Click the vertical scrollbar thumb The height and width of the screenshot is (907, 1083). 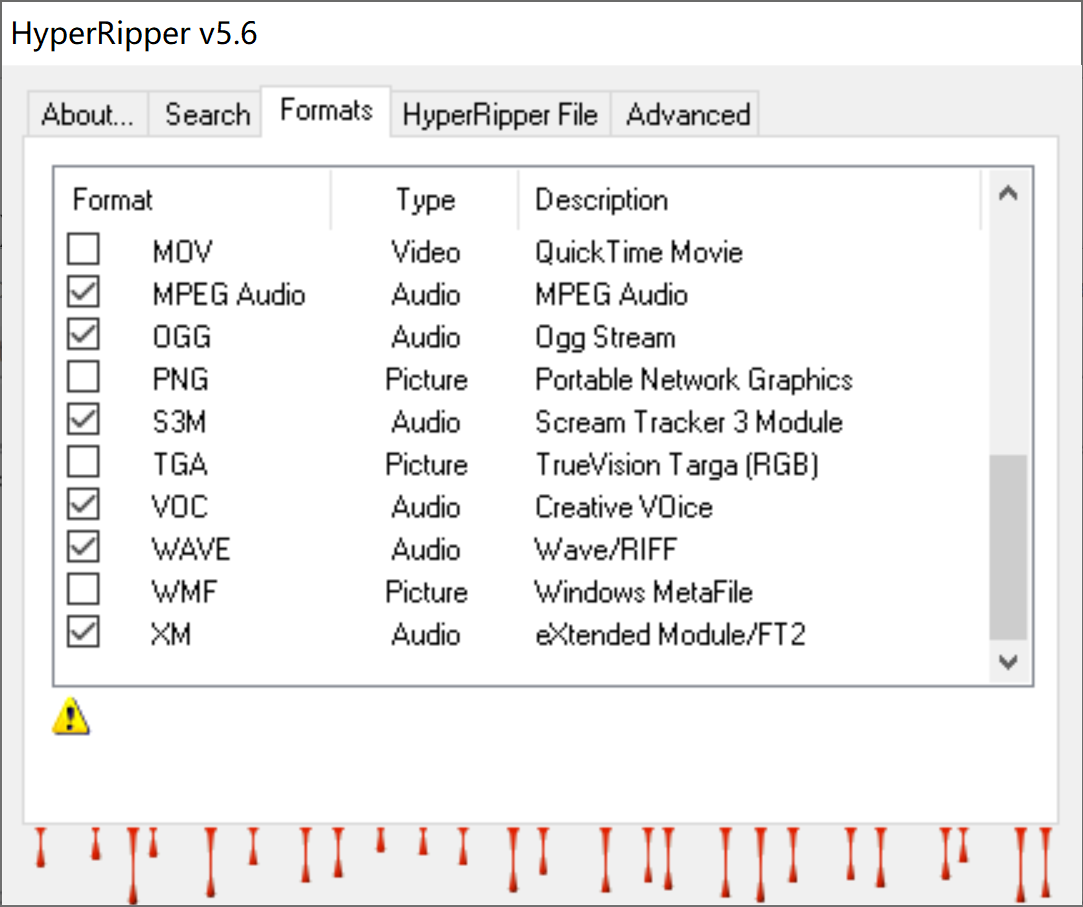pyautogui.click(x=1008, y=547)
